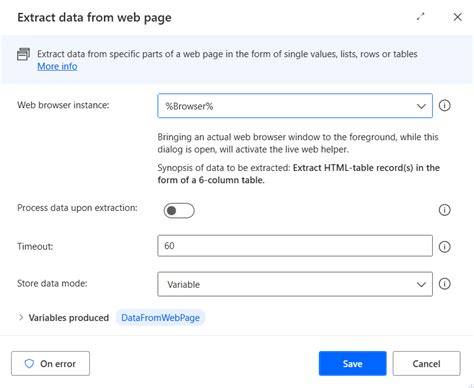Image resolution: width=474 pixels, height=388 pixels.
Task: Close the Extract data dialog
Action: pos(458,17)
